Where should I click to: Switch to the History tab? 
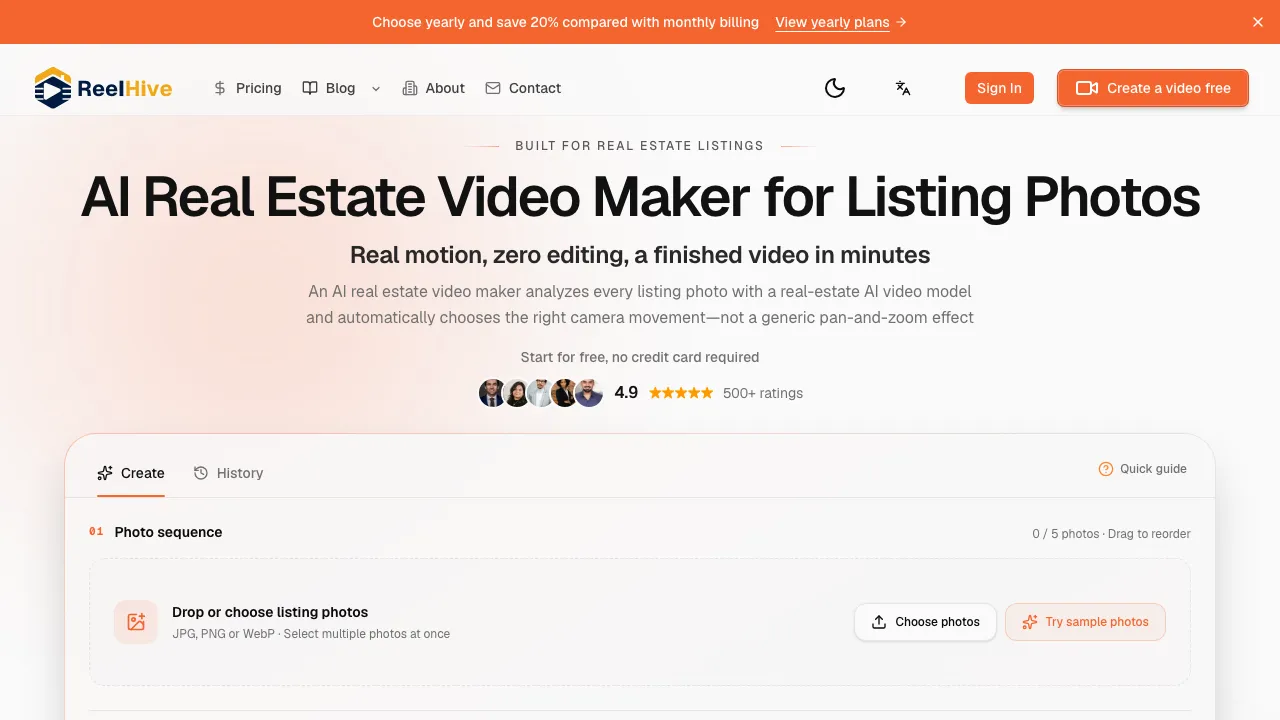pos(228,473)
